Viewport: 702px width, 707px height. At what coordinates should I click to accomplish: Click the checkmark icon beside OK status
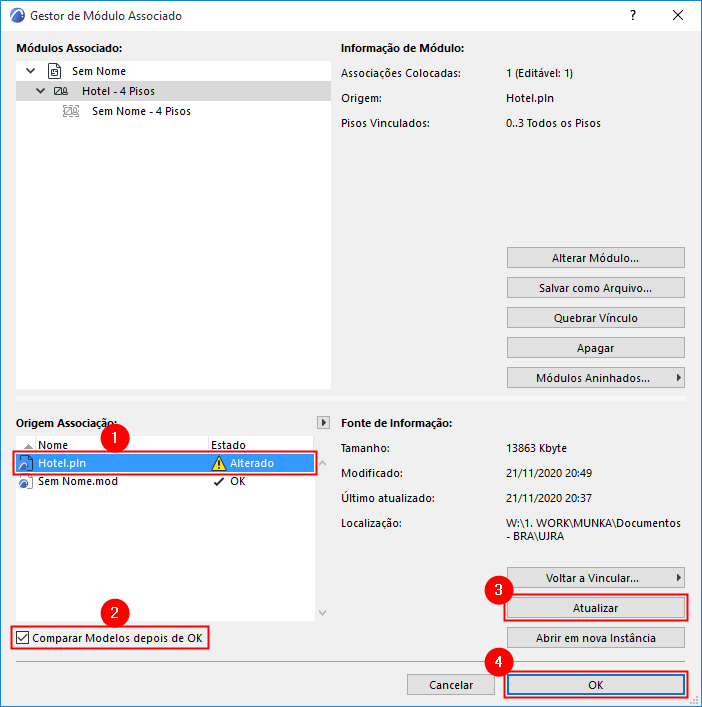[219, 482]
